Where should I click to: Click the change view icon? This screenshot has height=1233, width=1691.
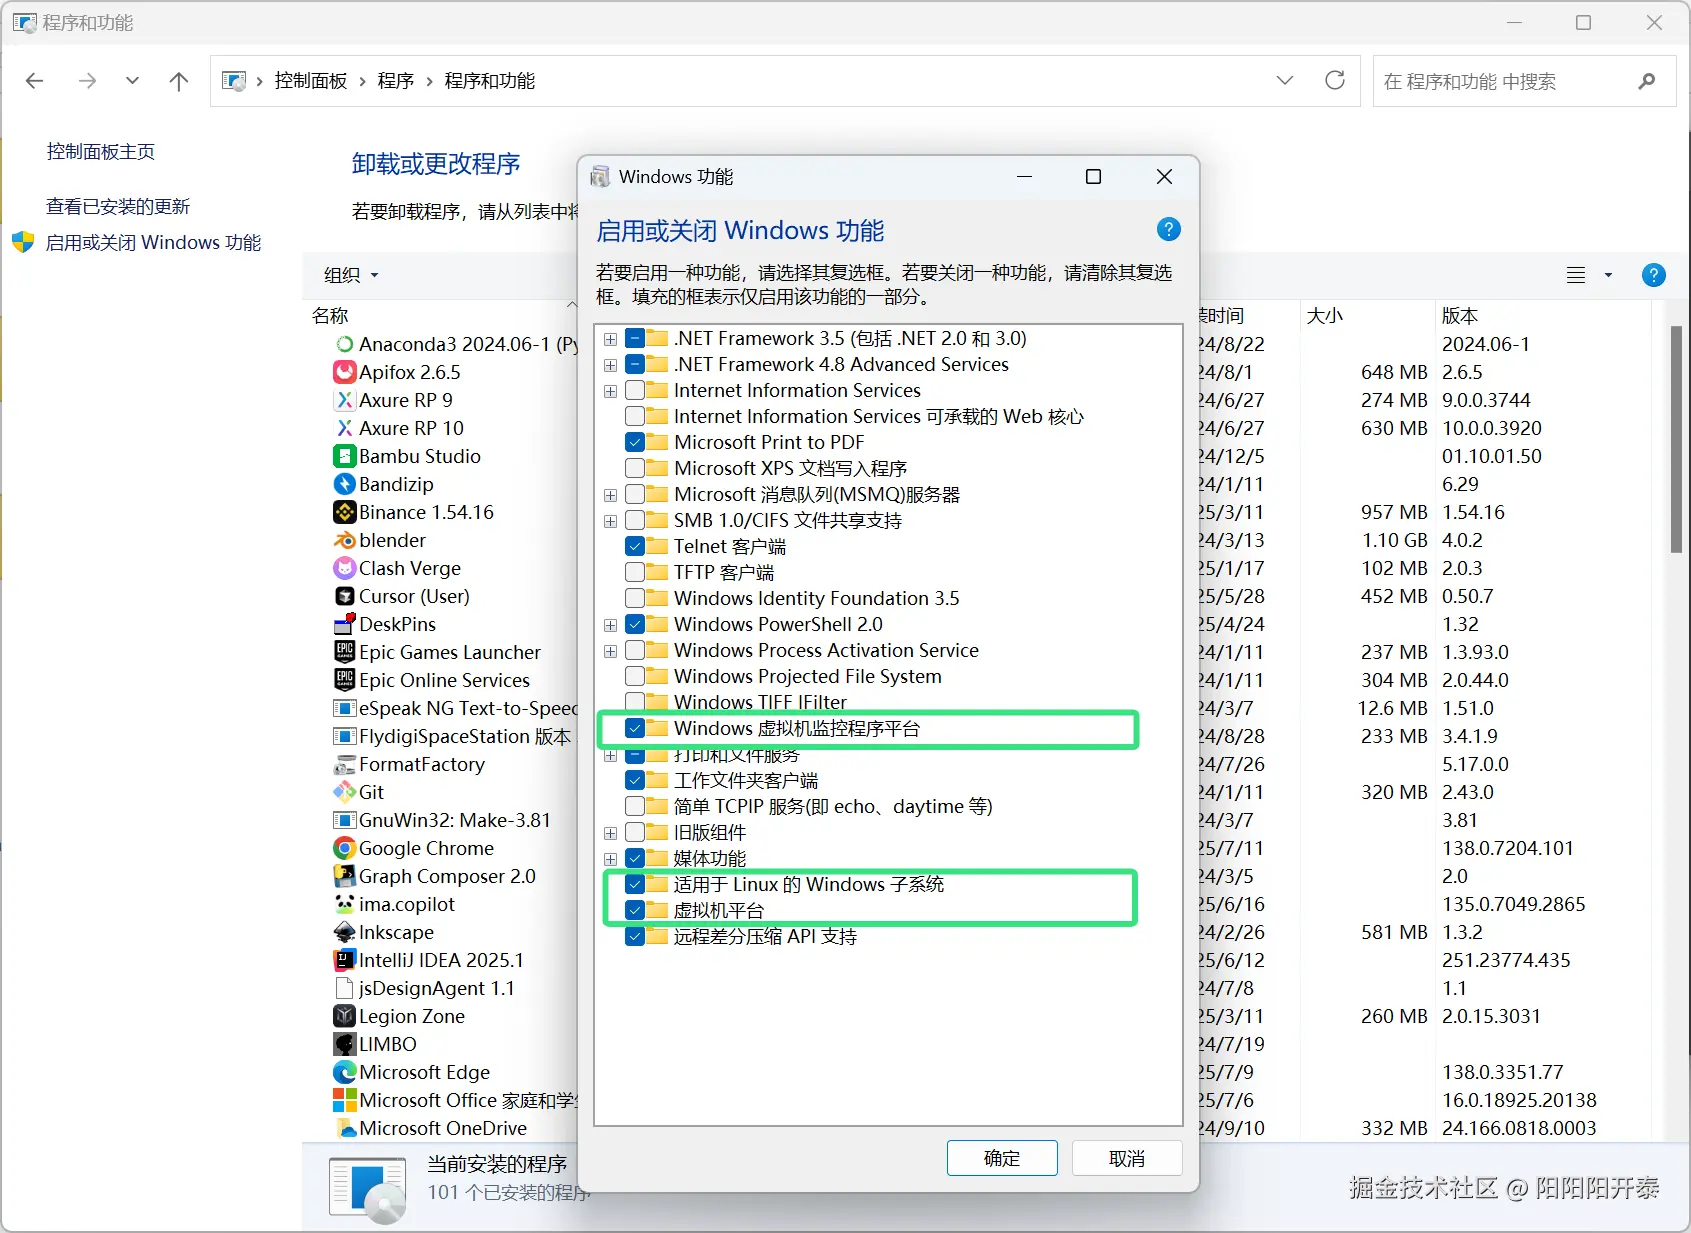1576,275
